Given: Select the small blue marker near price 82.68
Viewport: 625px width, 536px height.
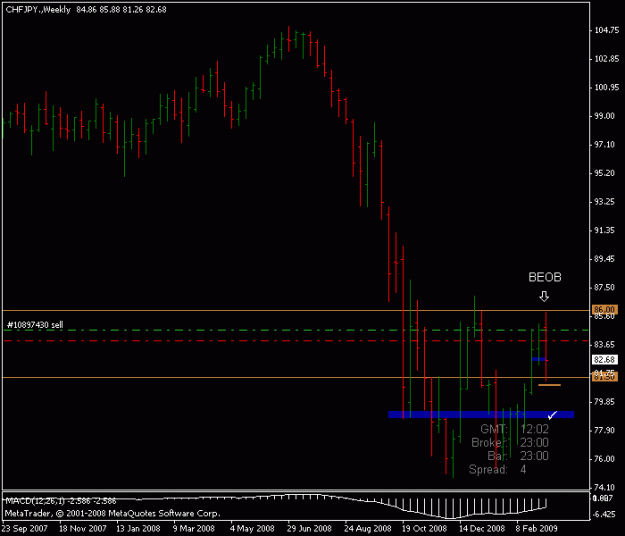Looking at the screenshot, I should click(x=539, y=359).
